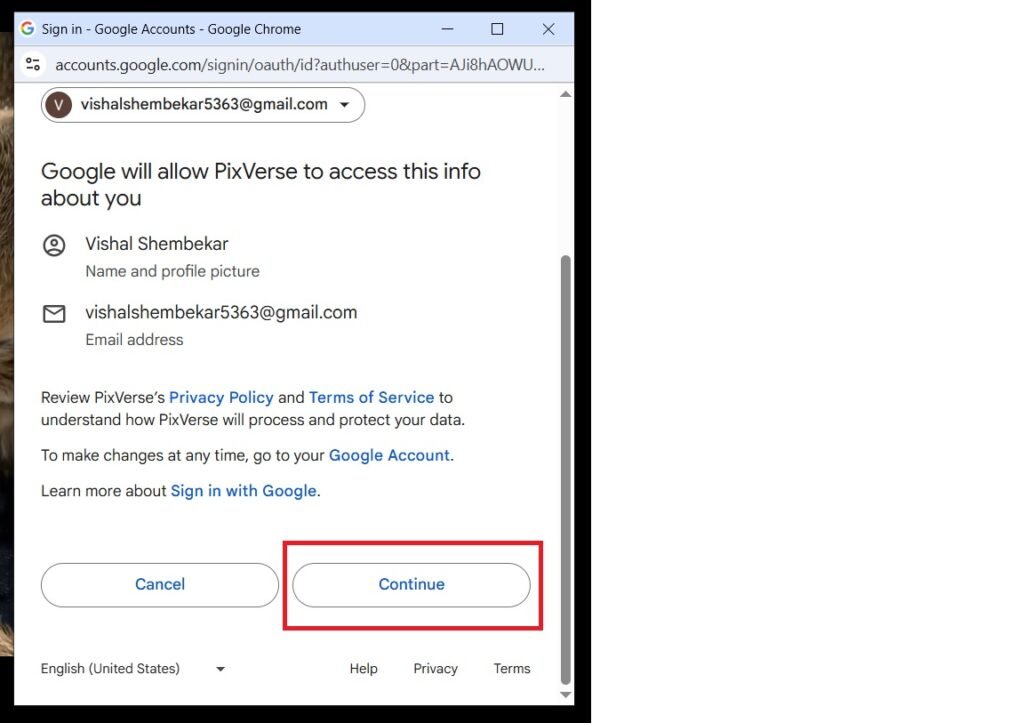Click the scroll up arrow
The height and width of the screenshot is (723, 1024).
pyautogui.click(x=565, y=94)
